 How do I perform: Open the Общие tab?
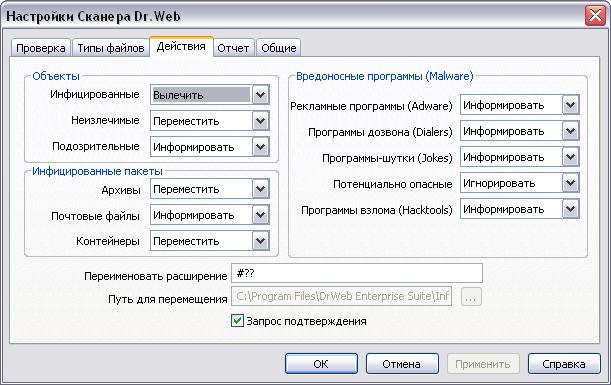279,48
